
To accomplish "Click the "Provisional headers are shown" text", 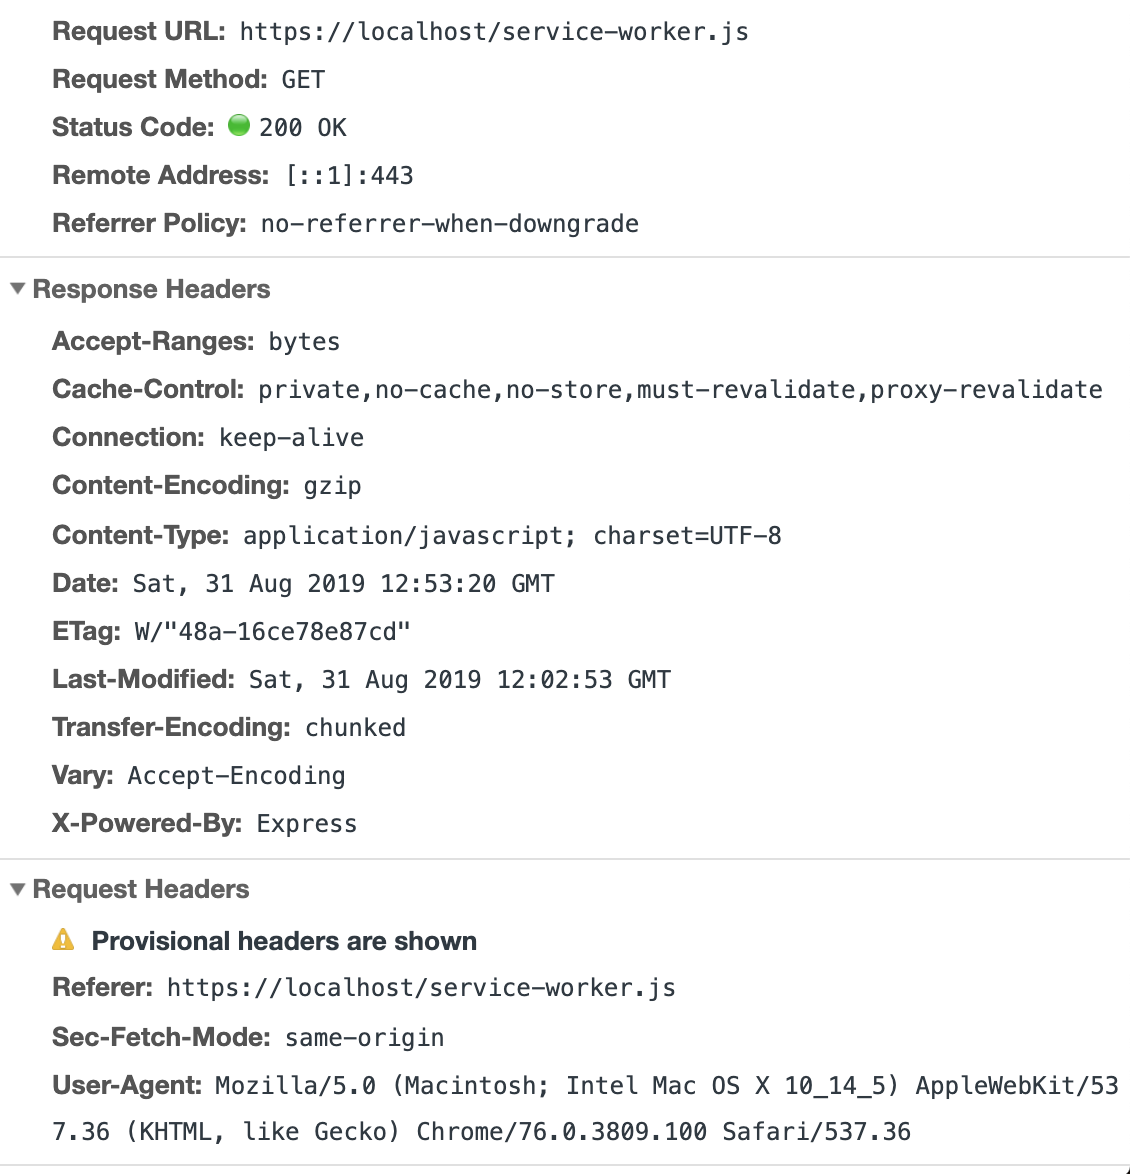I will click(x=284, y=941).
